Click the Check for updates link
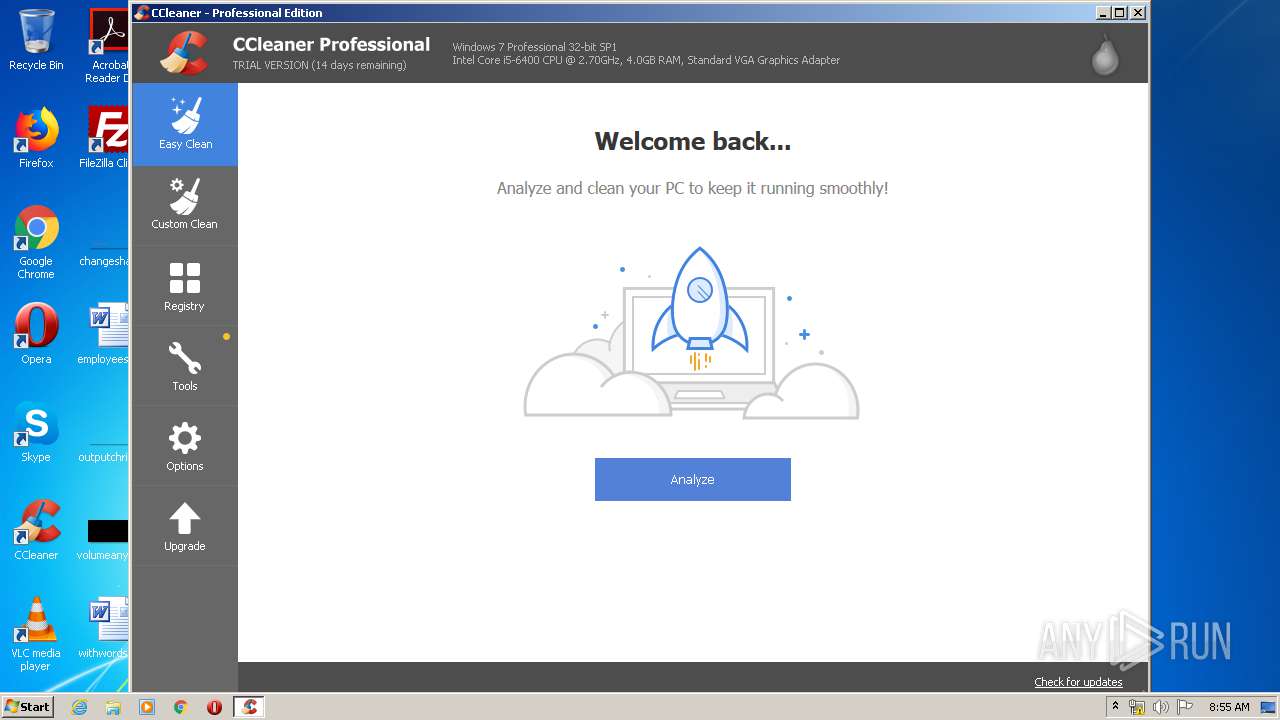 1078,682
